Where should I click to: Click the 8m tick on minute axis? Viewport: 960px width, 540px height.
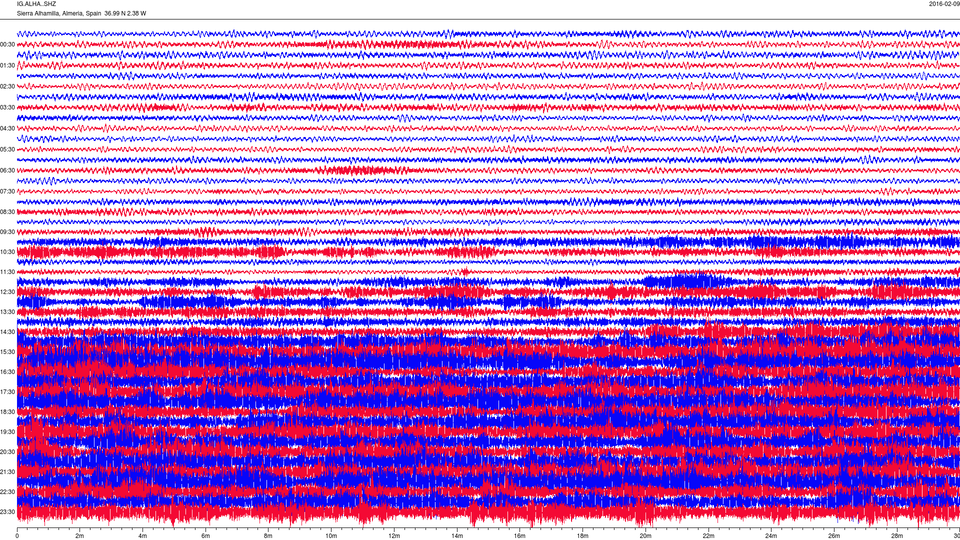tap(268, 536)
